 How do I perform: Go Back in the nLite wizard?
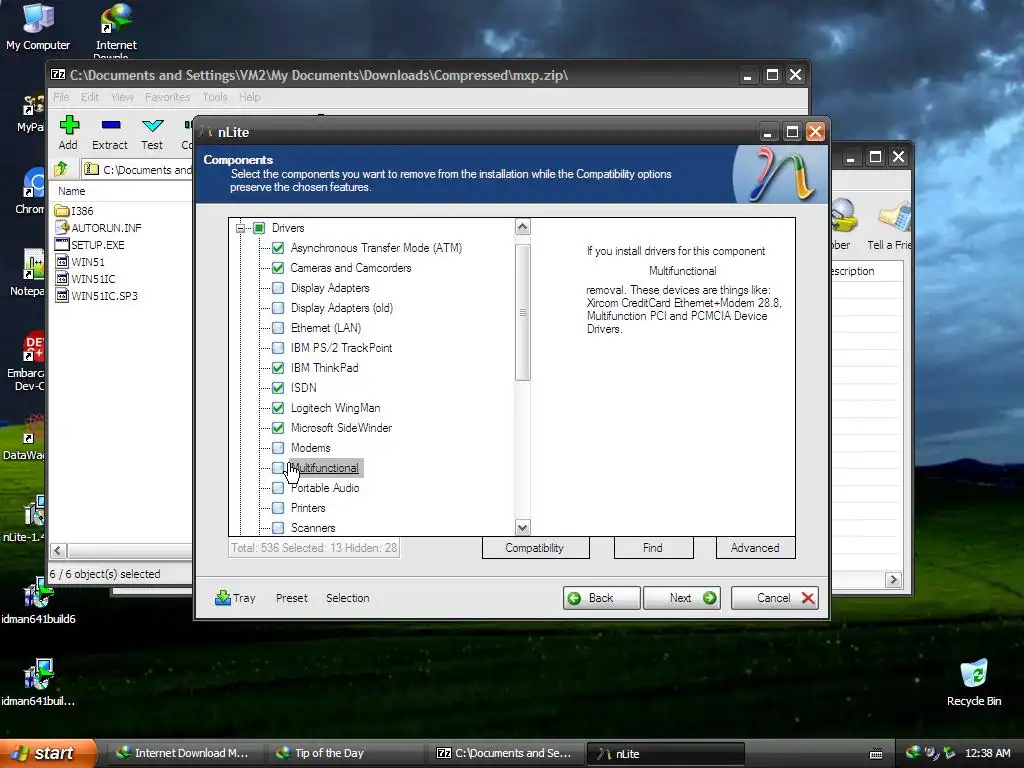(x=601, y=598)
